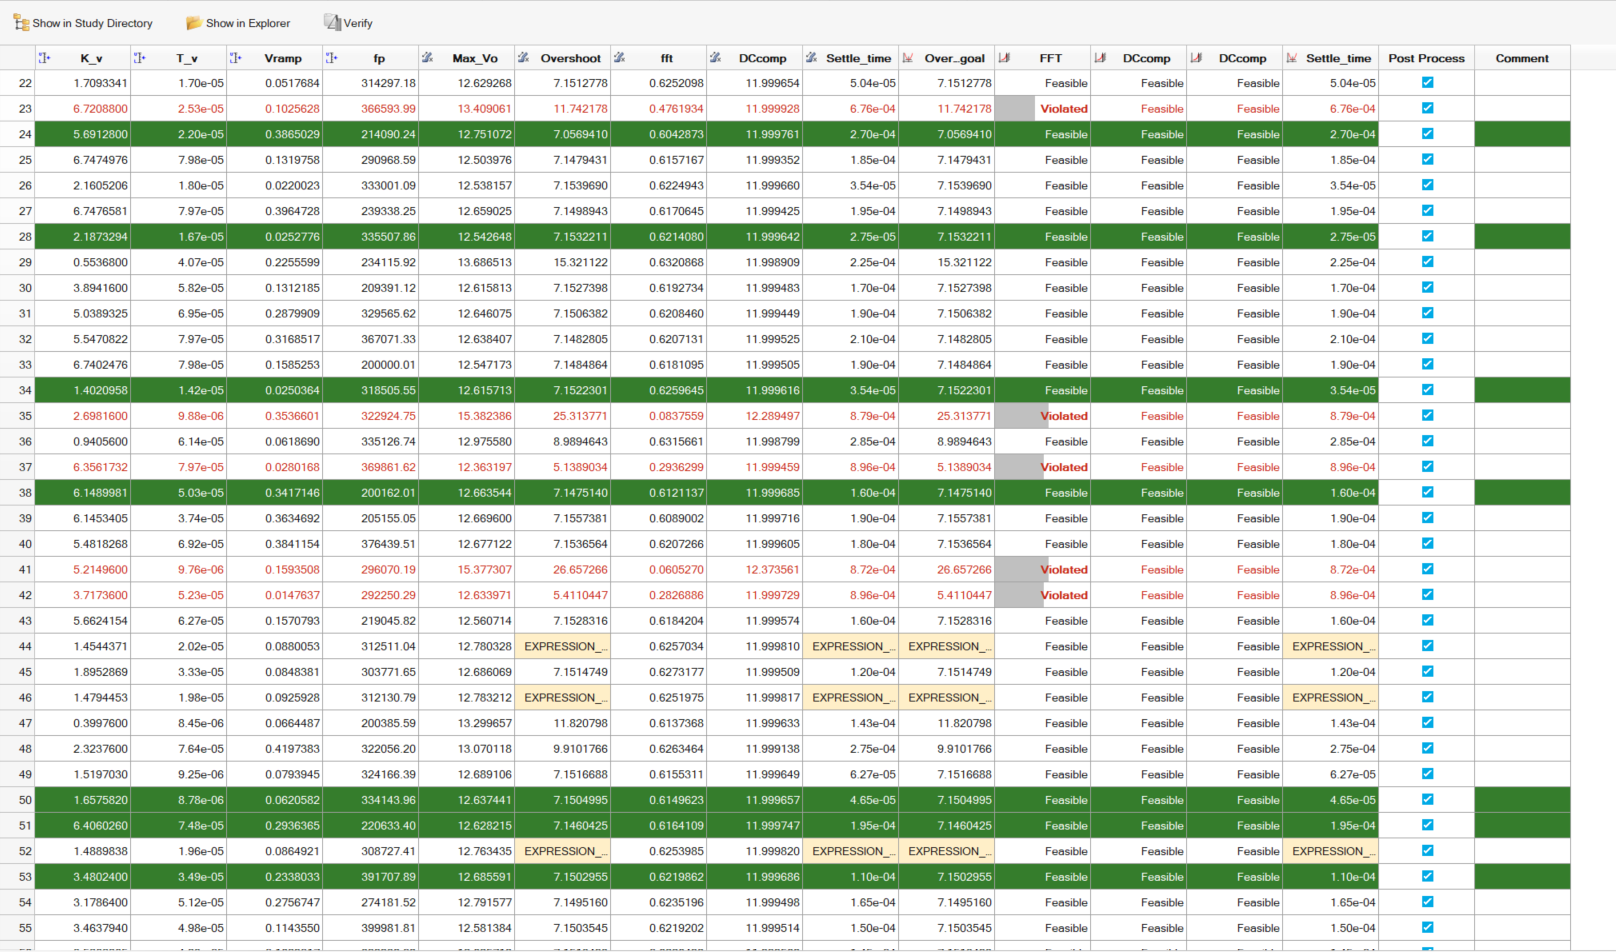This screenshot has height=952, width=1616.
Task: Toggle Post Process checkbox in row 22
Action: (1427, 83)
